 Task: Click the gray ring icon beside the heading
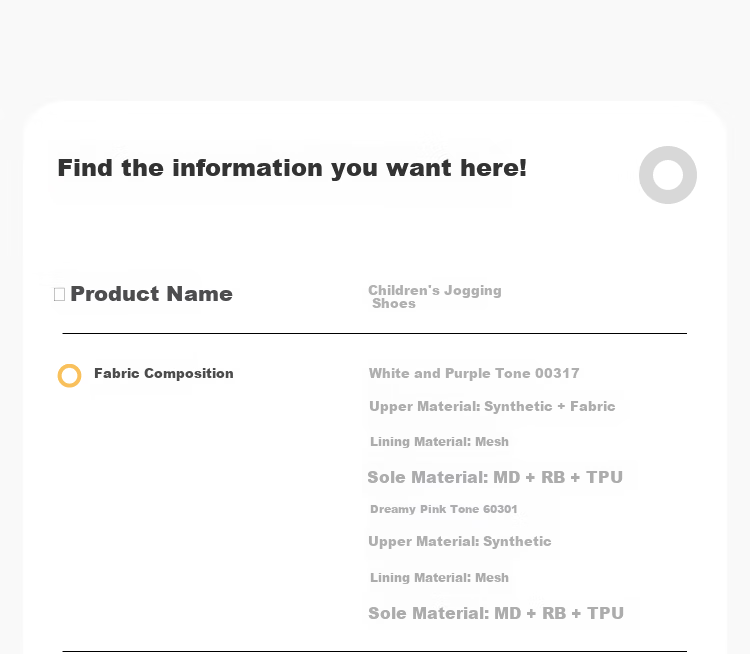(x=668, y=175)
